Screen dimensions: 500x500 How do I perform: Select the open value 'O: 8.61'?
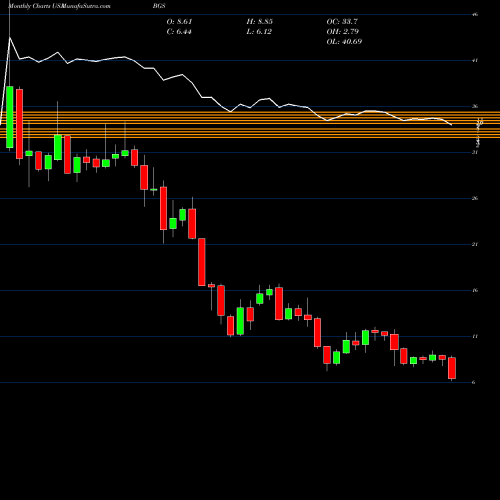coord(179,22)
